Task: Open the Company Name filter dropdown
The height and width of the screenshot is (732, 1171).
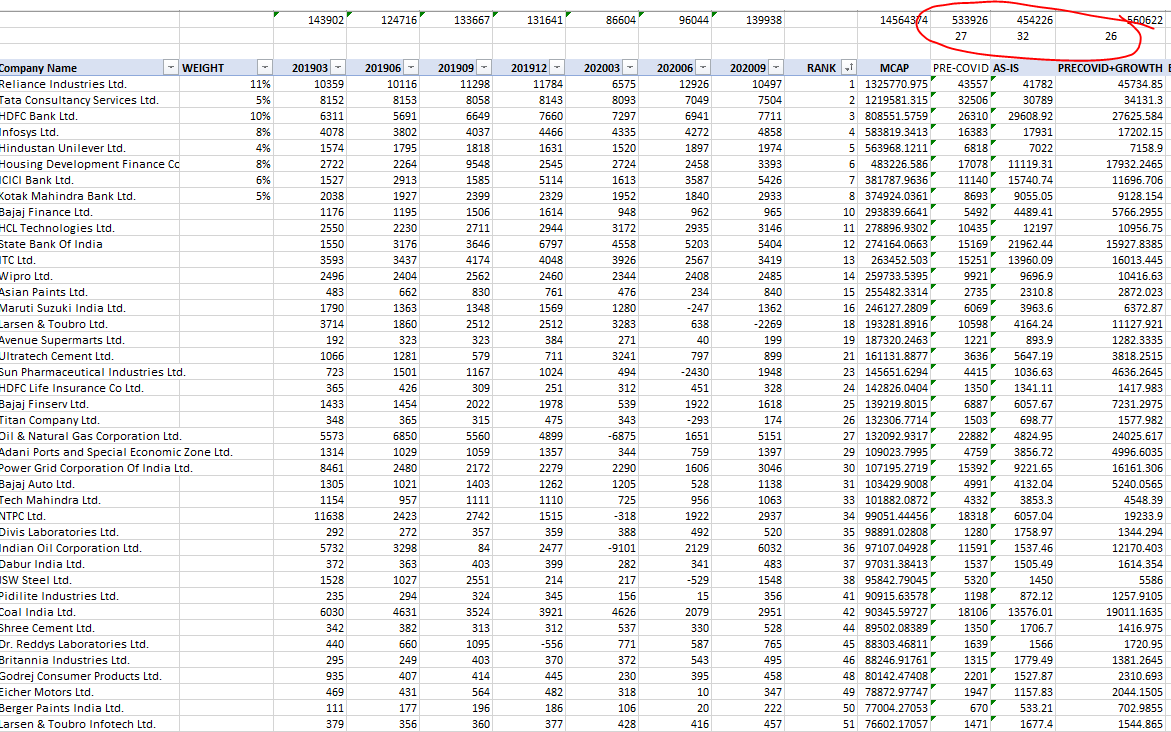Action: 170,68
